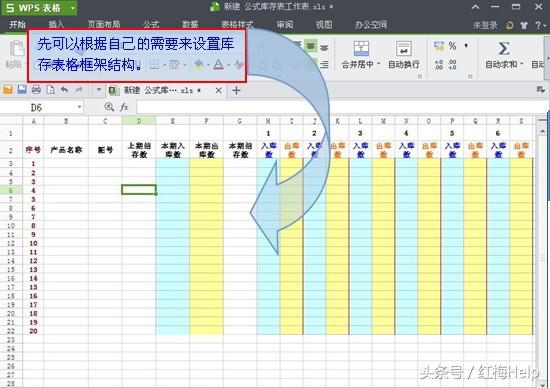Click the name box showing D6
The image size is (550, 388).
pyautogui.click(x=37, y=107)
